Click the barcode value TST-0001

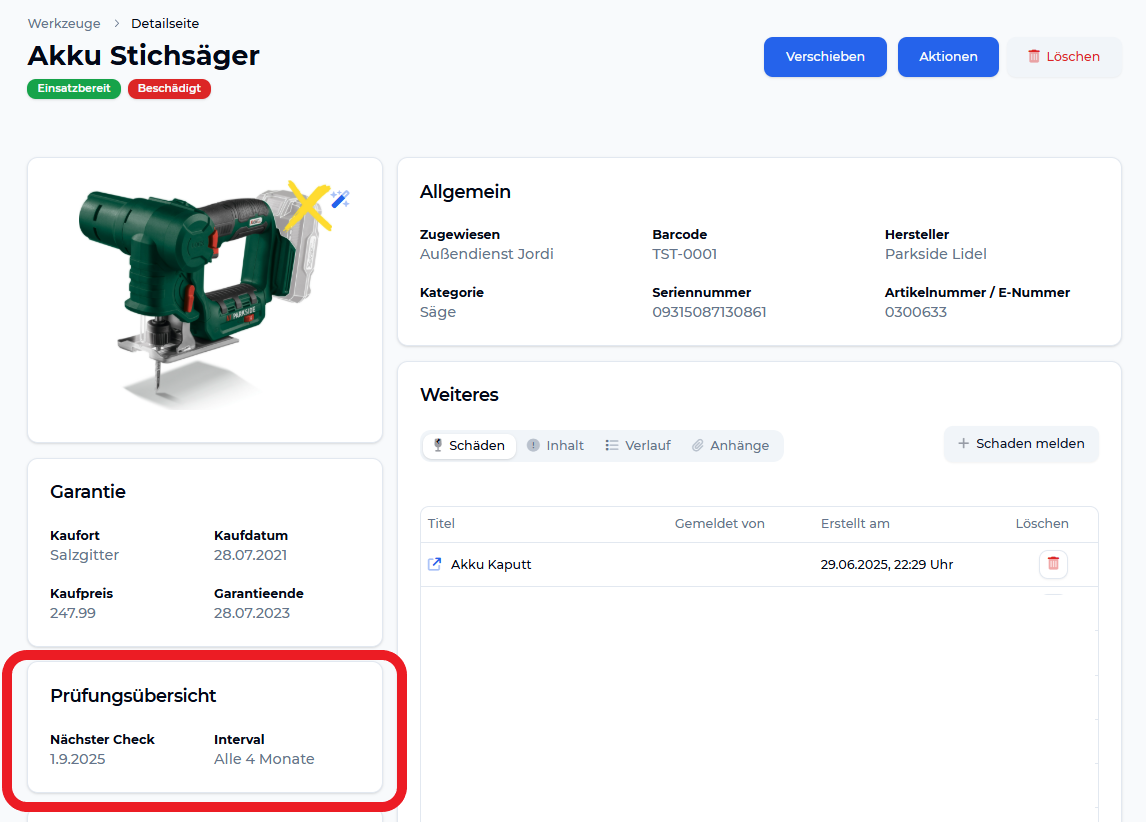click(x=685, y=254)
